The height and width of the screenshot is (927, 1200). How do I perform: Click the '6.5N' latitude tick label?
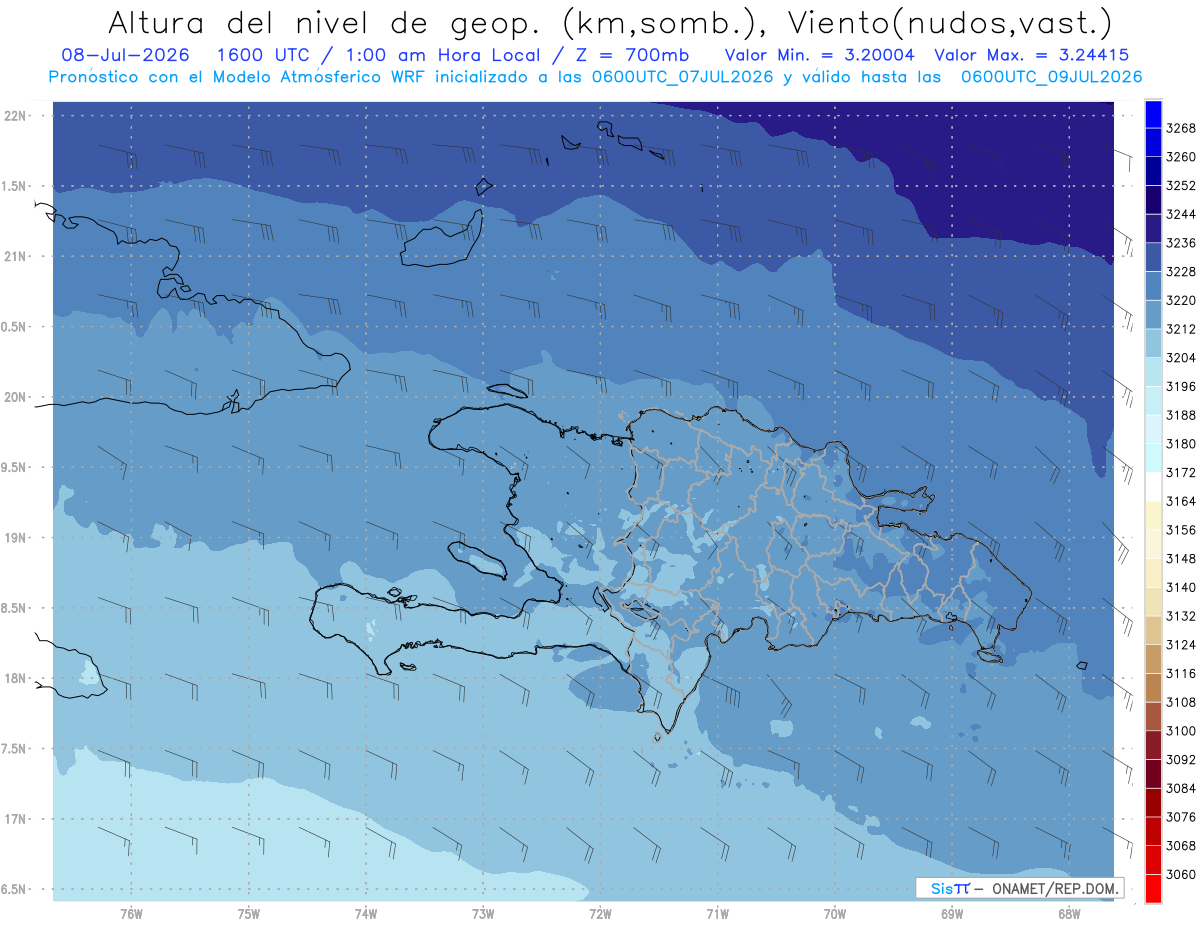[x=14, y=889]
